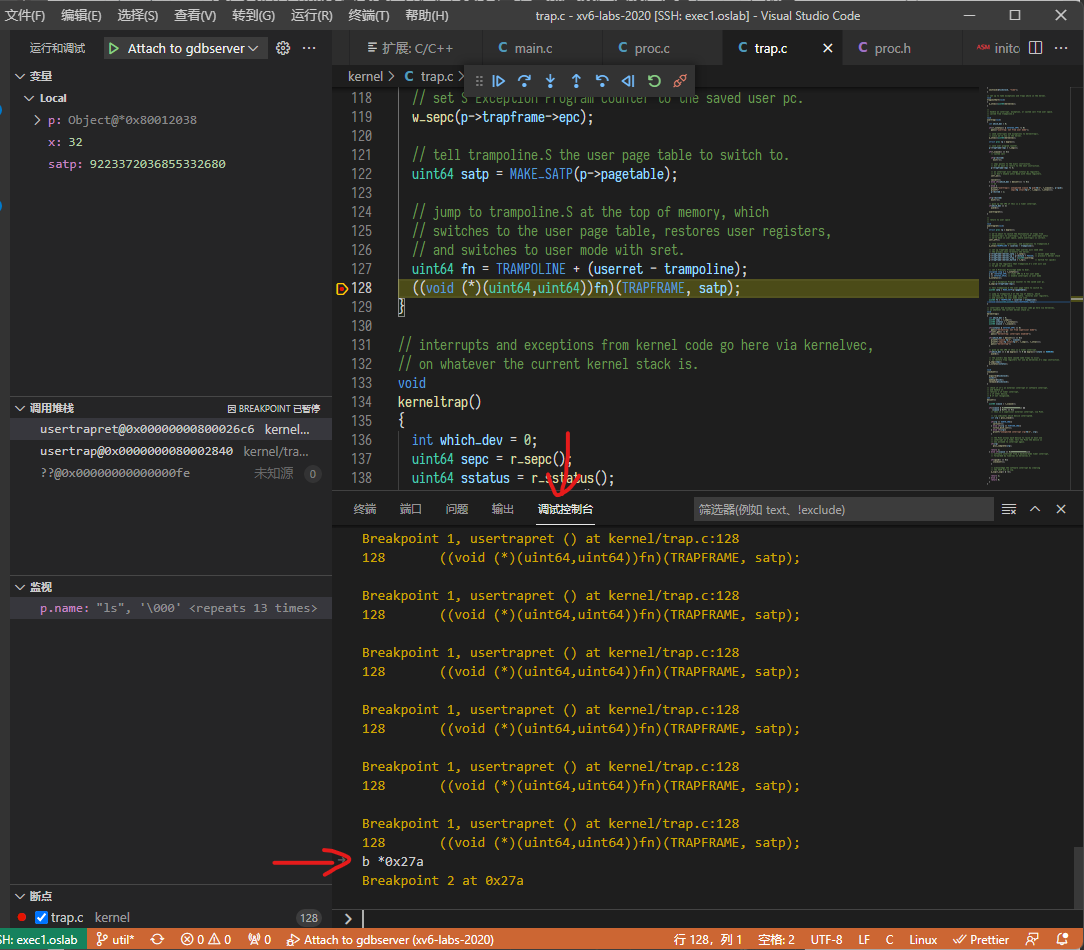The width and height of the screenshot is (1084, 950).
Task: Switch to the proc.c editor tab
Action: click(651, 48)
